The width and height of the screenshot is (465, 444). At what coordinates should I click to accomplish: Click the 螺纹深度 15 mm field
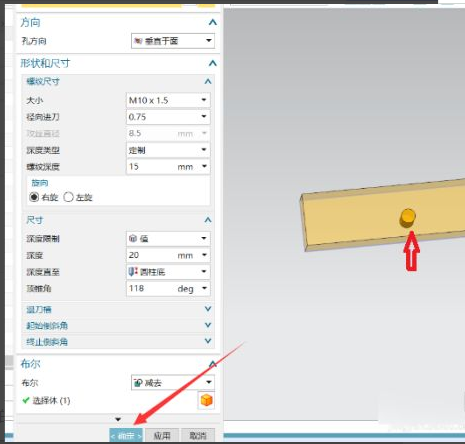168,166
